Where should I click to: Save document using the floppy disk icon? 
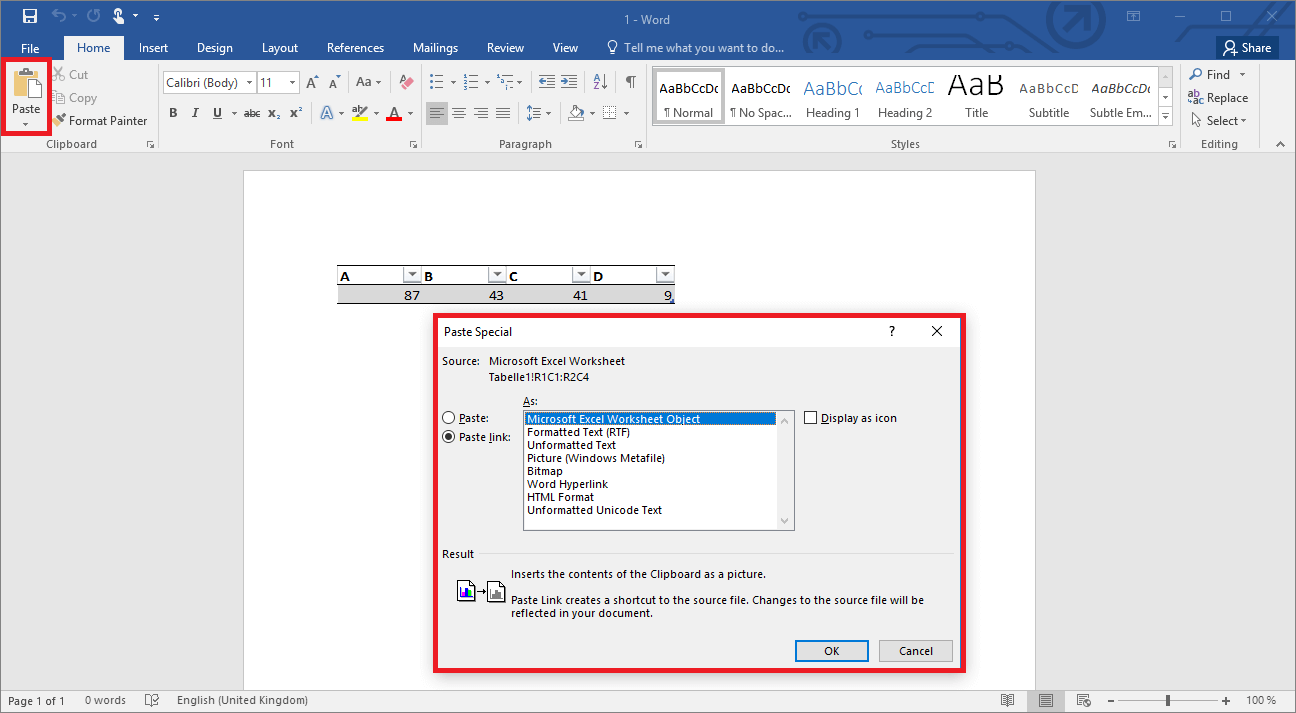30,16
